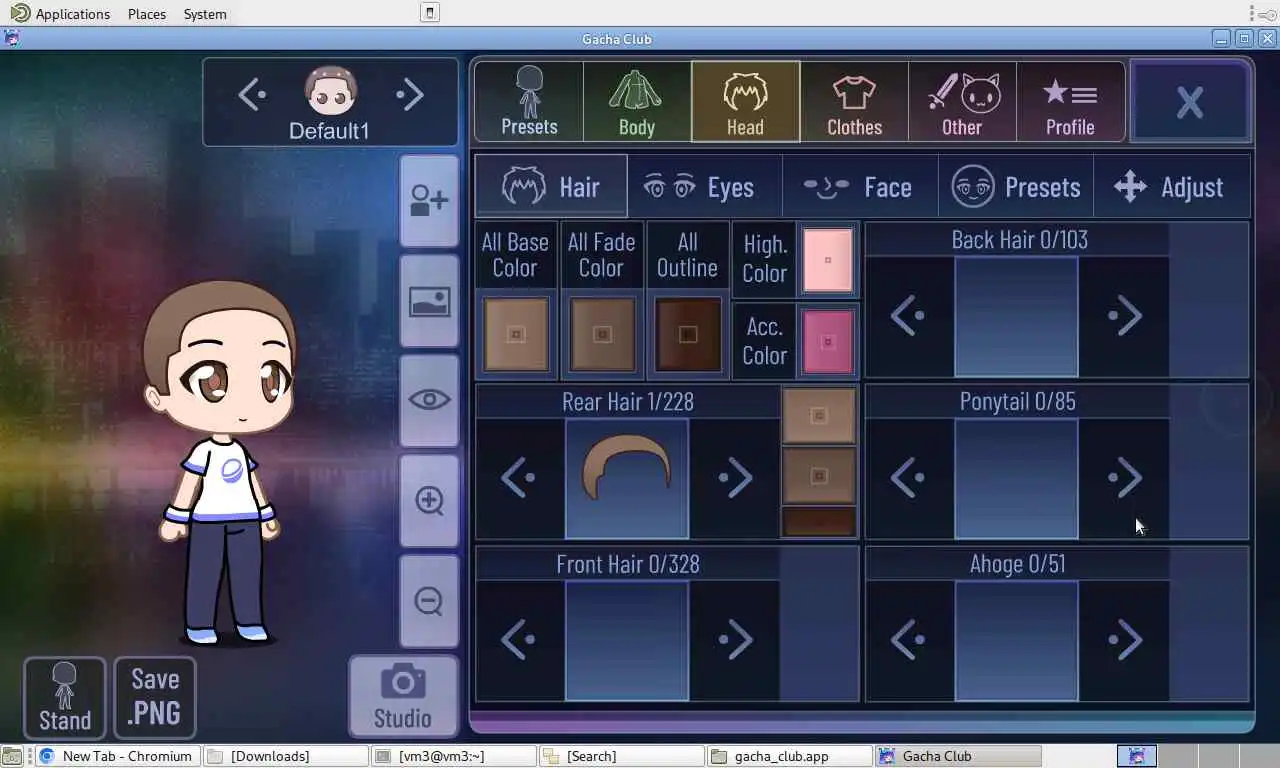Click the show desktop icon in taskbar
The height and width of the screenshot is (768, 1280).
[11, 756]
